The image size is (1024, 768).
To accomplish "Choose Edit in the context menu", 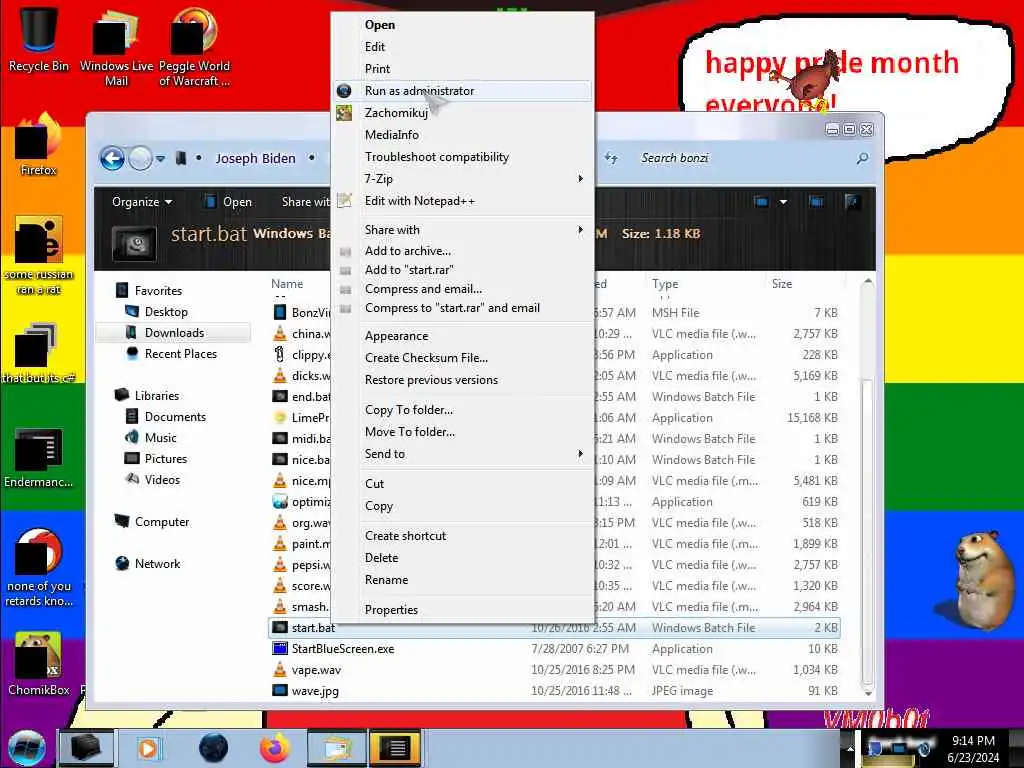I will coord(375,46).
